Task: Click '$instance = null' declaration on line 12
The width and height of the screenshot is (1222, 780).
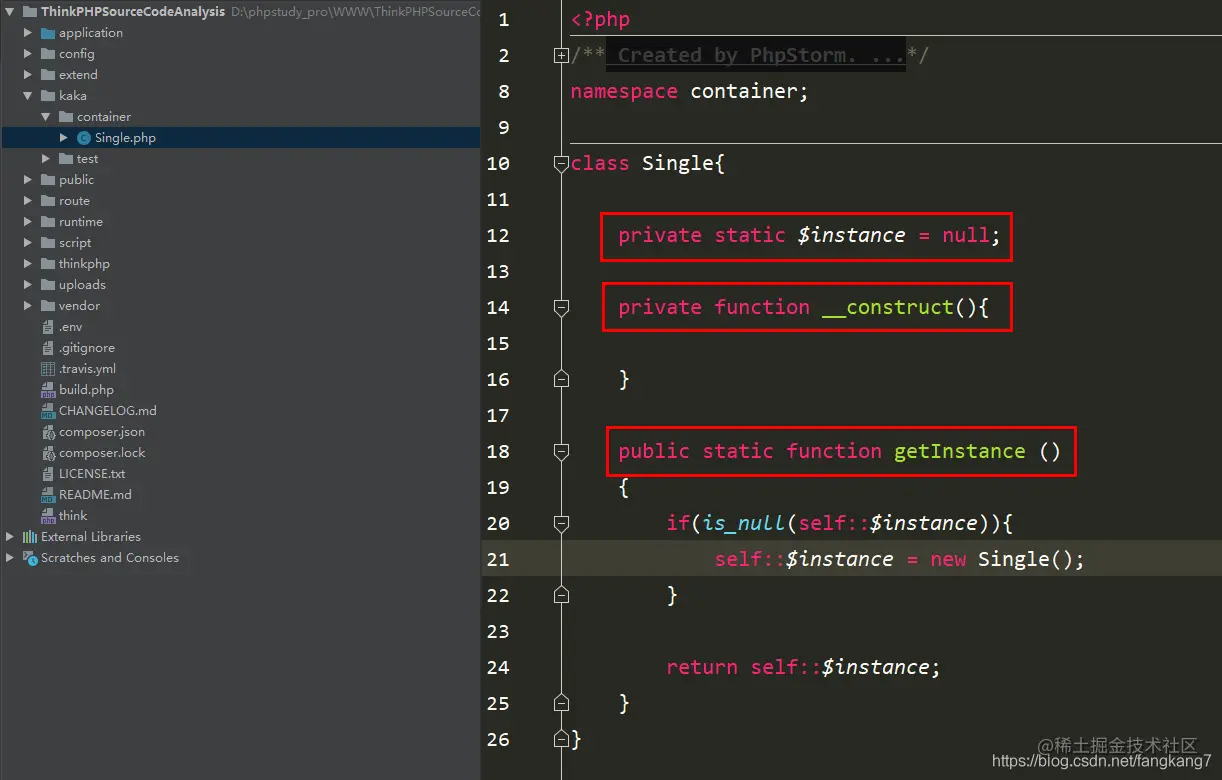Action: [893, 236]
